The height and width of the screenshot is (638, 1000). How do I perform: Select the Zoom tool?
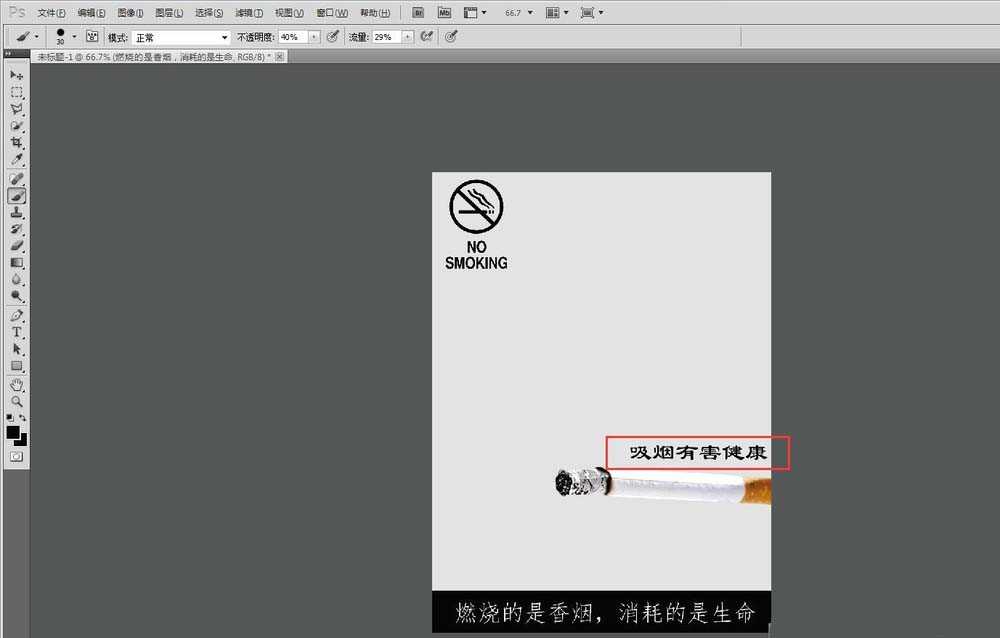point(15,401)
